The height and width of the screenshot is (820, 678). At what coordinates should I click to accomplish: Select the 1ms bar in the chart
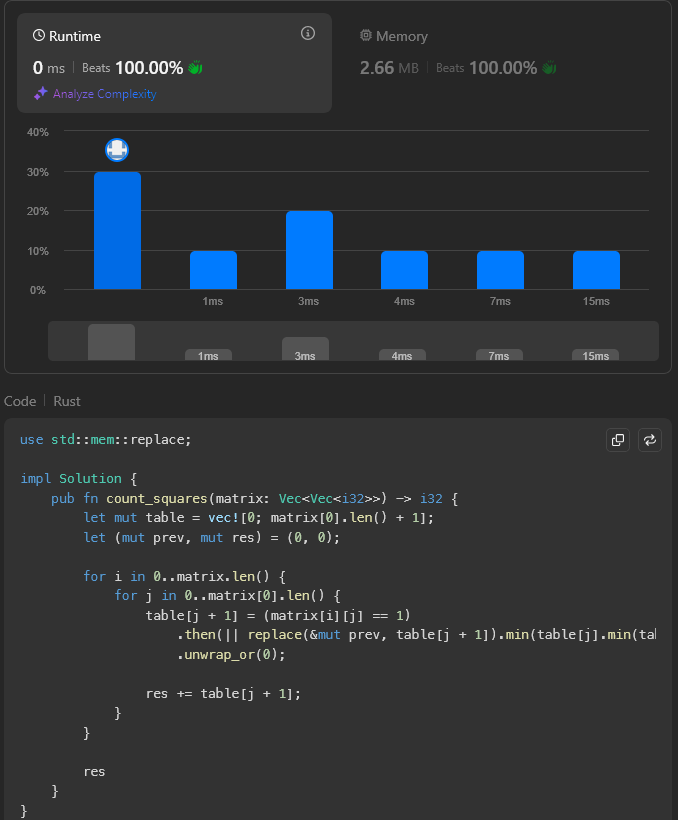pos(213,270)
